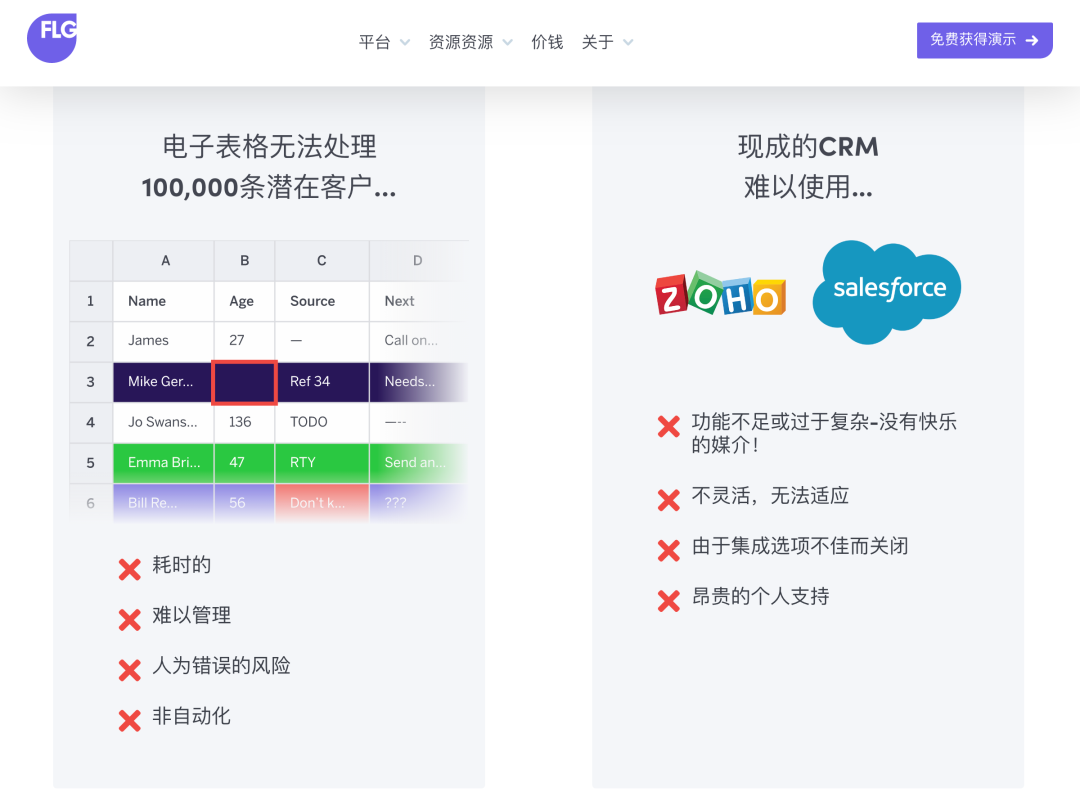Select the green Emma Bri... cell
1080x810 pixels.
pos(164,462)
